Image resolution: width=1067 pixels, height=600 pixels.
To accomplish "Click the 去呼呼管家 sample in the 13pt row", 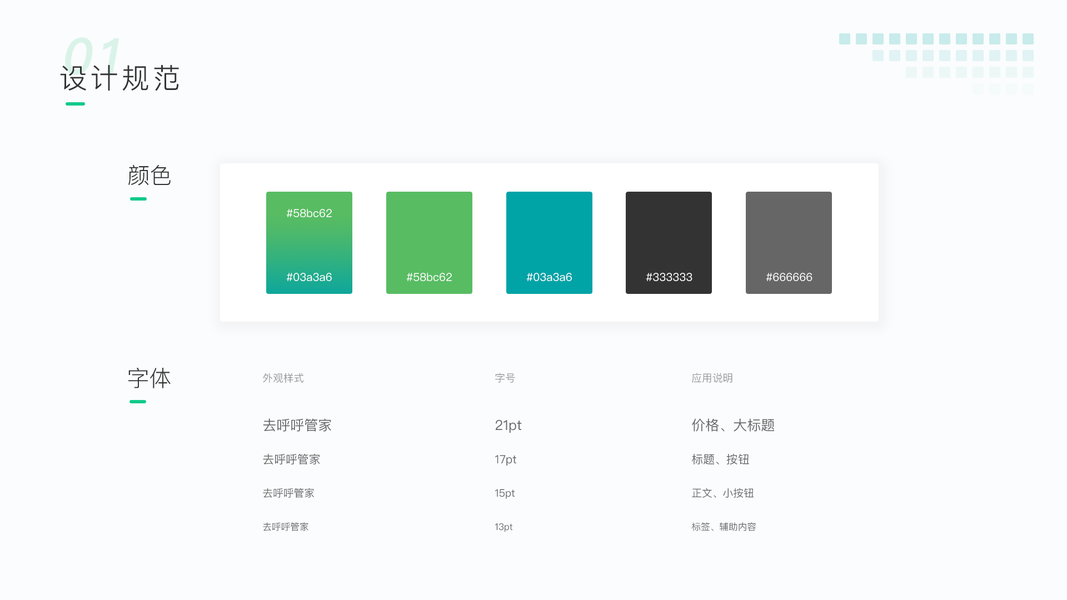I will (286, 527).
